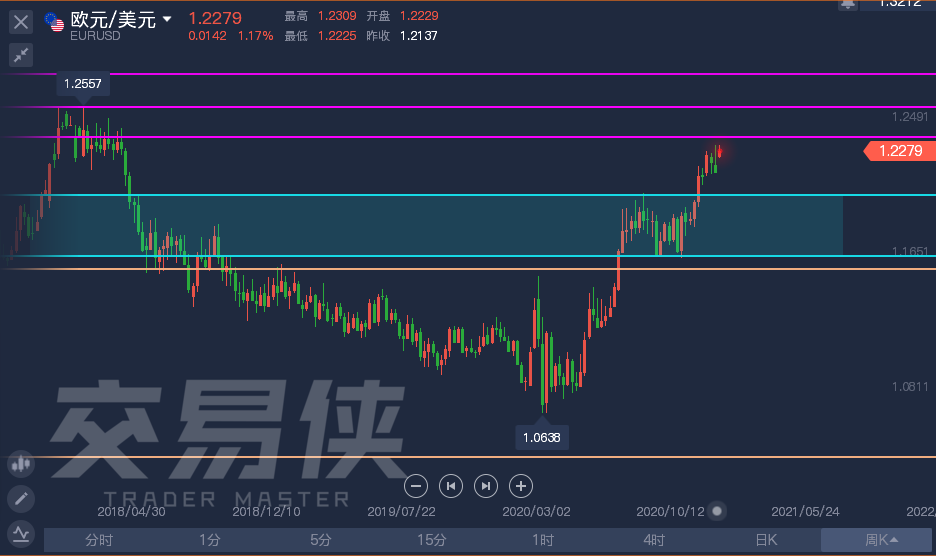
Task: Open the 欧元/美元 symbol dropdown arrow
Action: (167, 19)
